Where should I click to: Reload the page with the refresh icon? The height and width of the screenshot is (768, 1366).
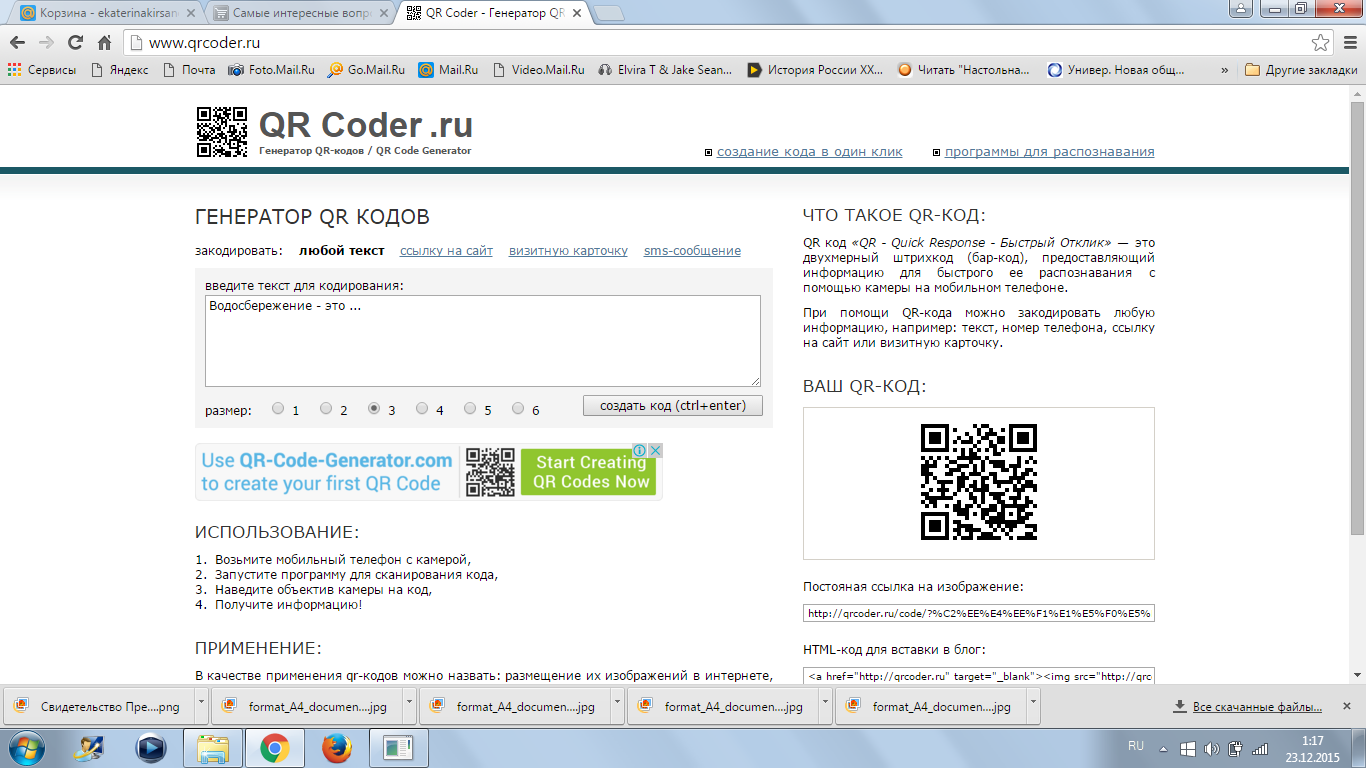[75, 43]
